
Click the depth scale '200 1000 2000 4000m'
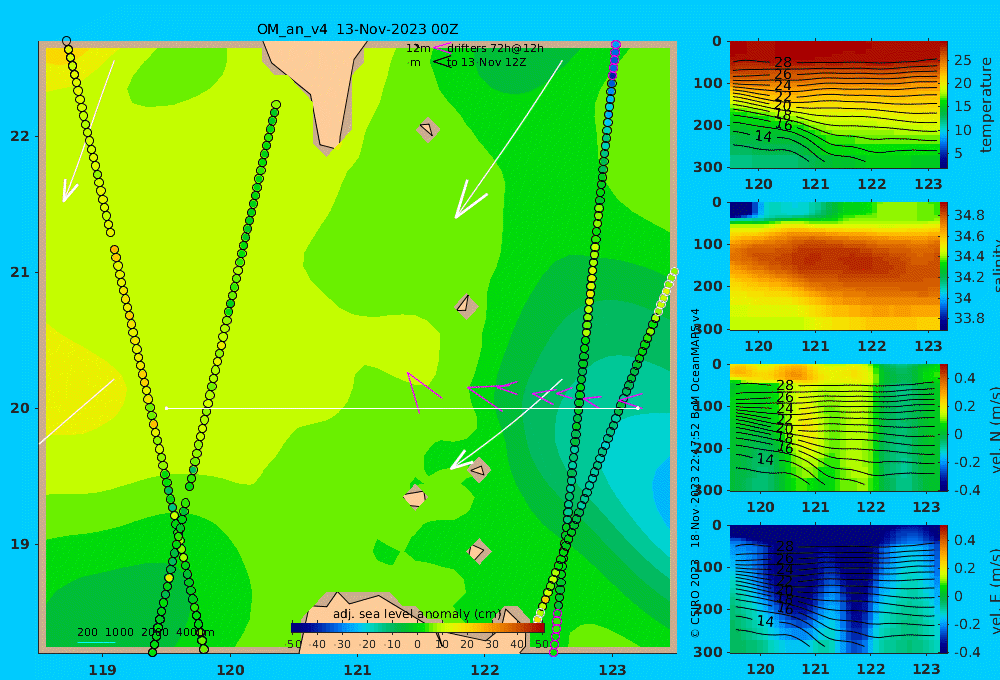145,632
